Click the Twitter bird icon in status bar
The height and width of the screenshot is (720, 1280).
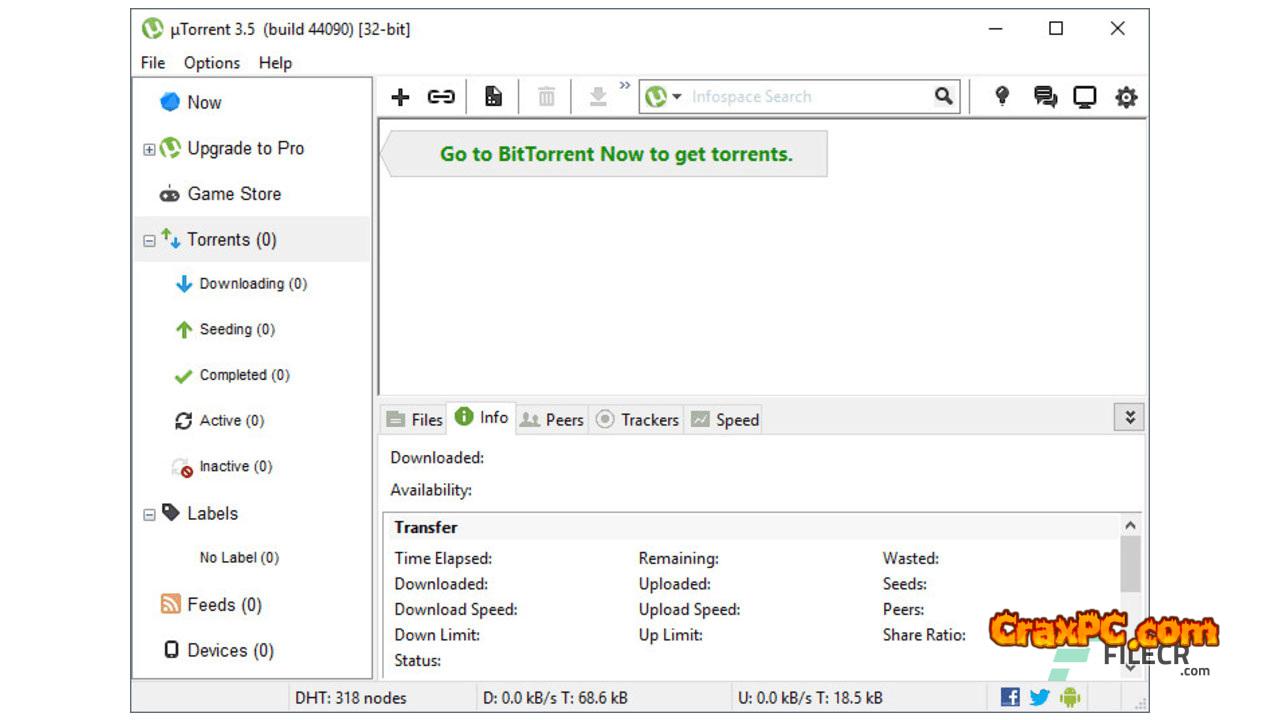click(x=1040, y=697)
